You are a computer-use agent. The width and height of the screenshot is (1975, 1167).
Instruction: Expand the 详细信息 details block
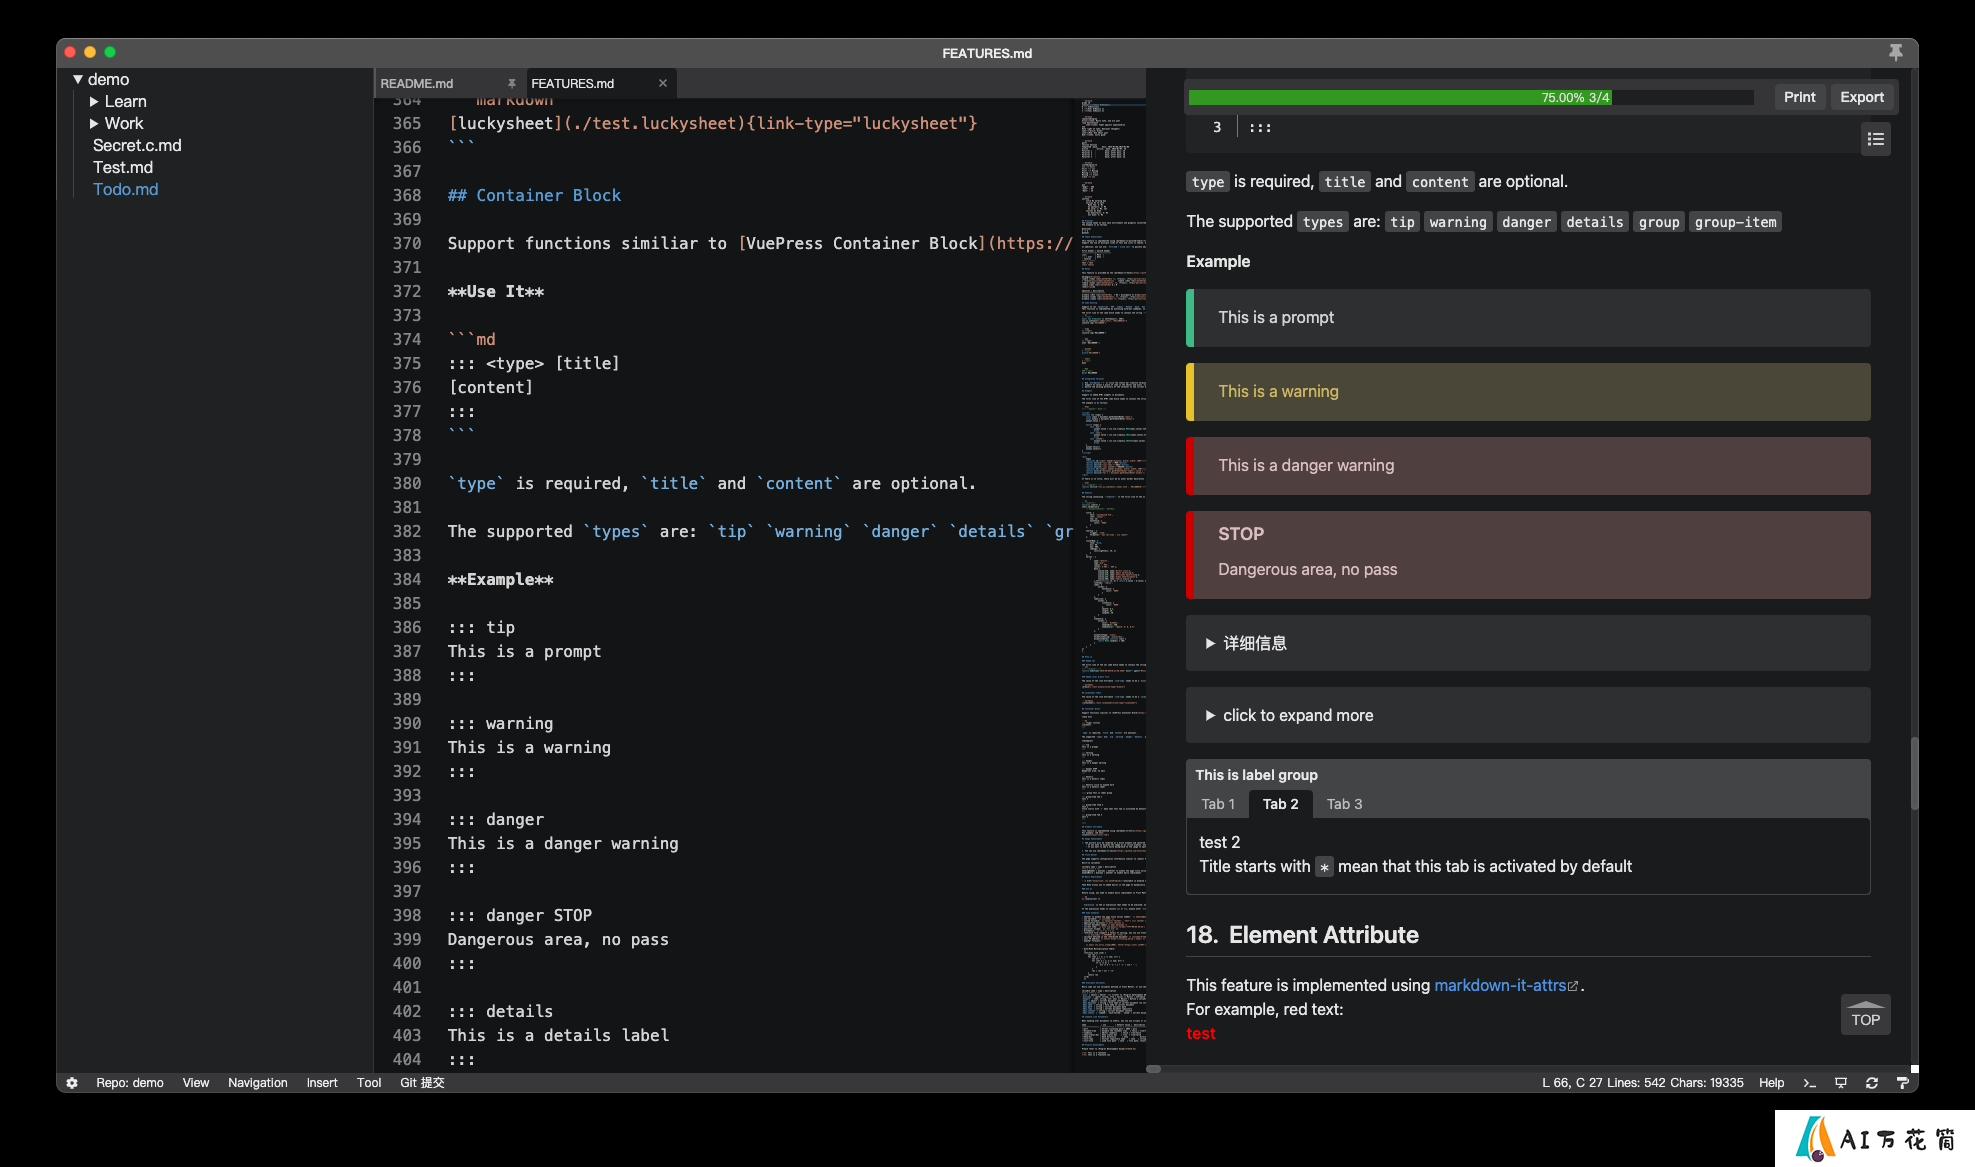coord(1528,643)
